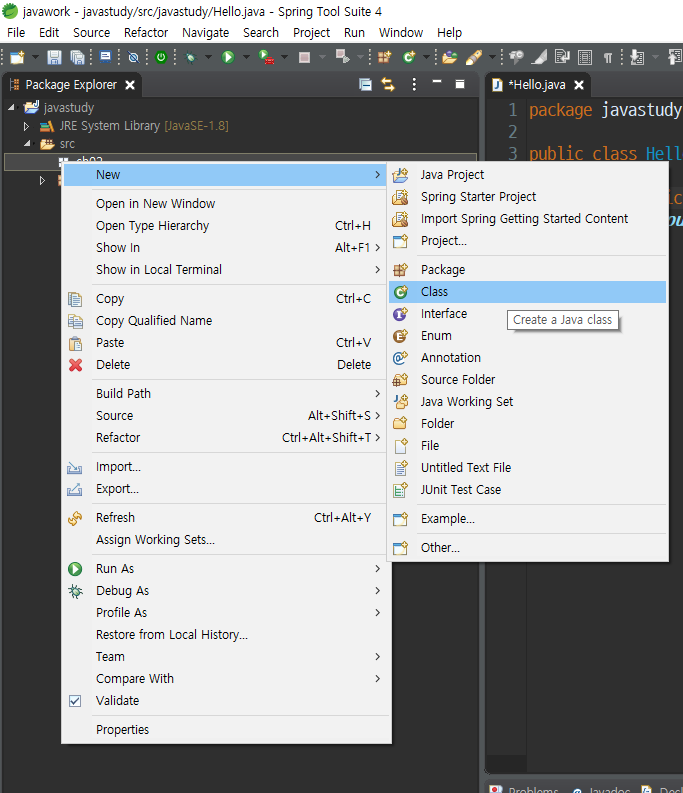Open the Window menu

point(401,33)
